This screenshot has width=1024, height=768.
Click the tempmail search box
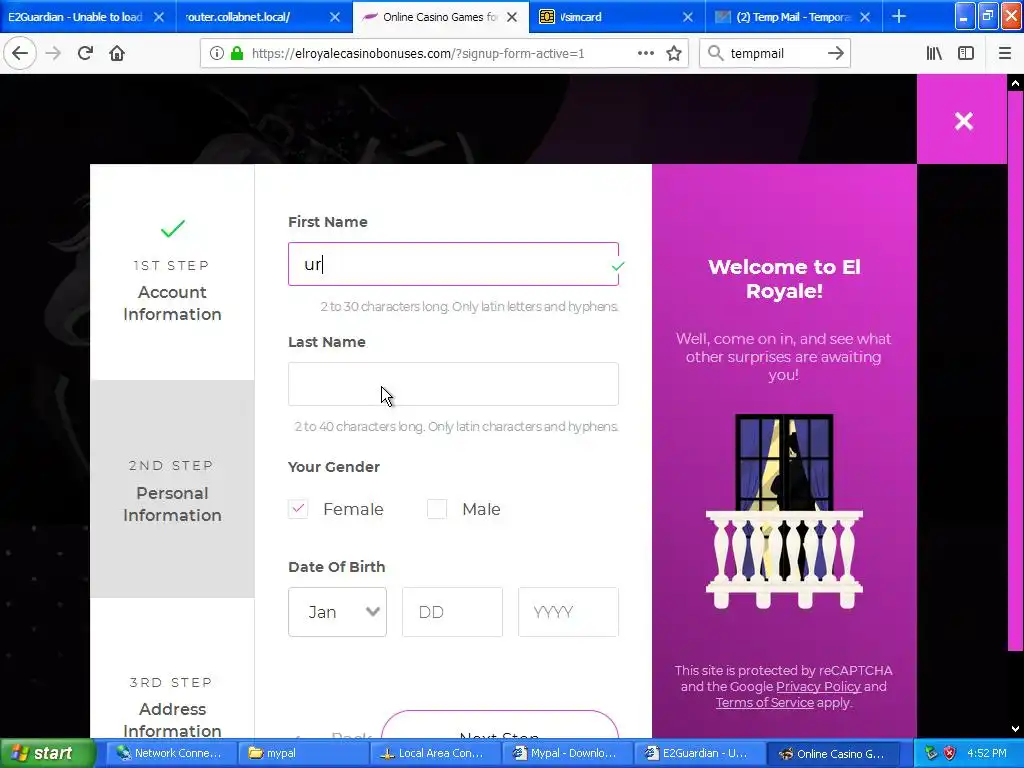click(x=774, y=54)
